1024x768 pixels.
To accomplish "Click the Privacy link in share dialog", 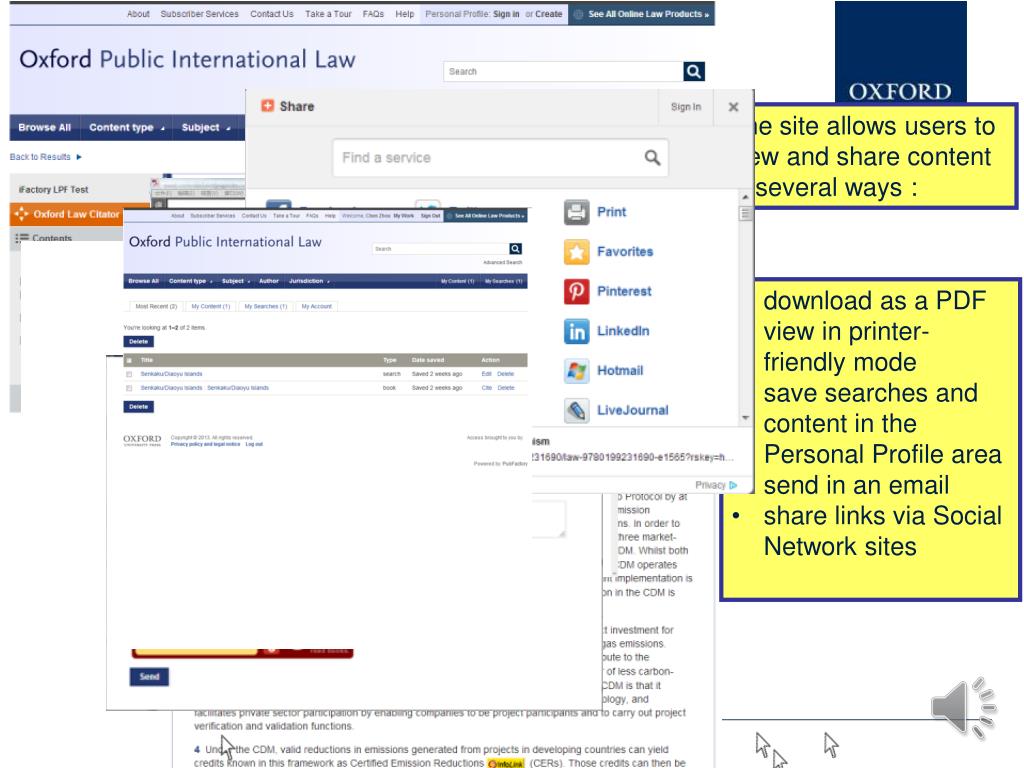I will click(710, 485).
